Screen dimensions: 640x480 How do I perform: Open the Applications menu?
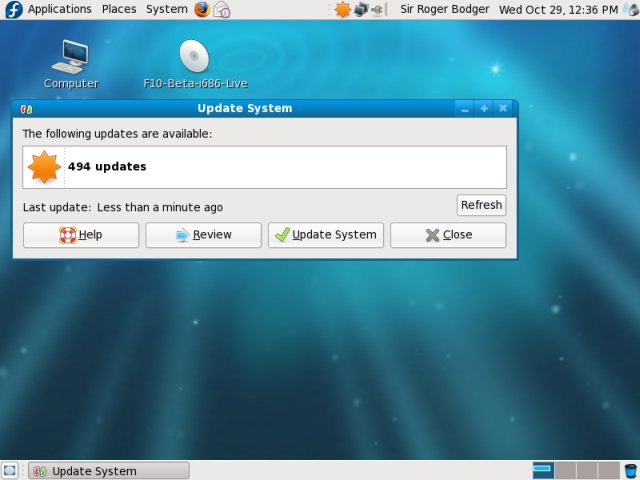pyautogui.click(x=60, y=9)
